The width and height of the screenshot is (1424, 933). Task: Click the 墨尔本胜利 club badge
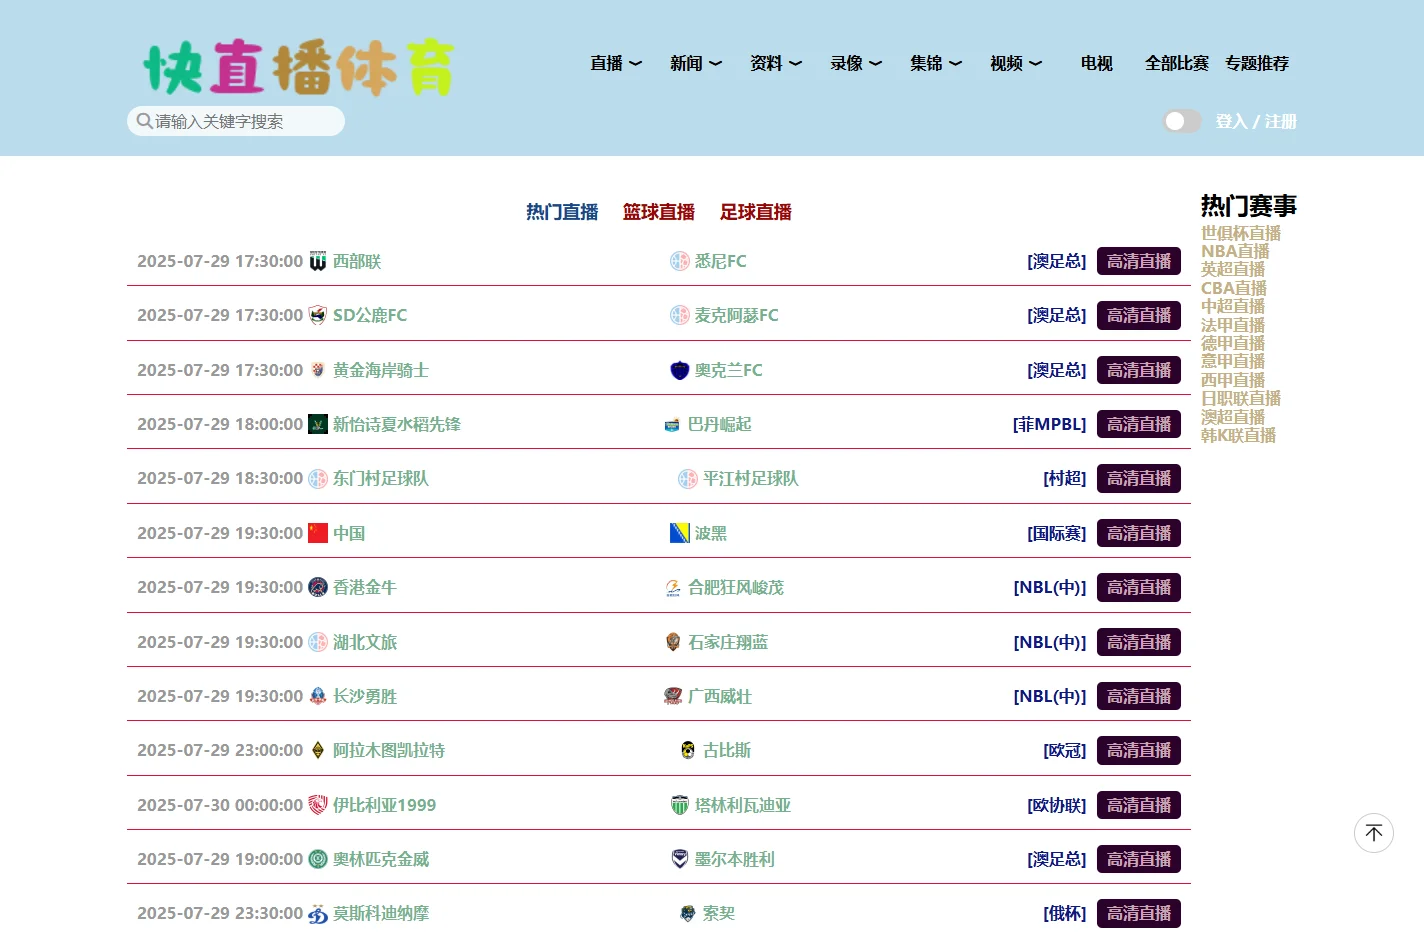680,859
